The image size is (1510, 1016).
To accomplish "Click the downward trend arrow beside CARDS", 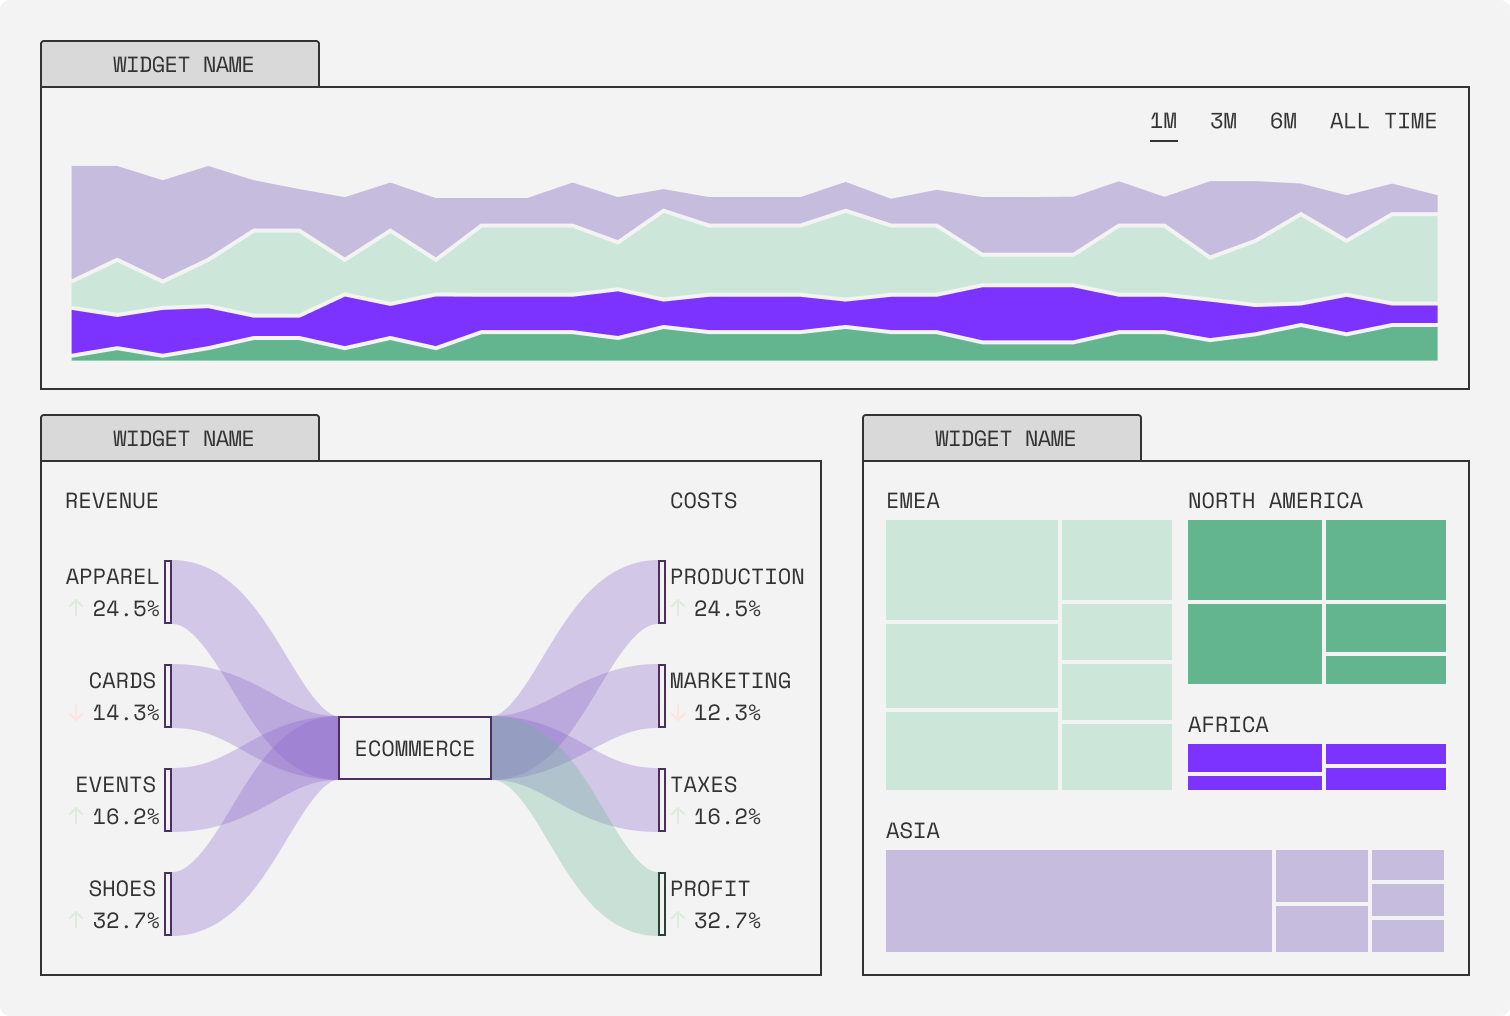I will [74, 711].
